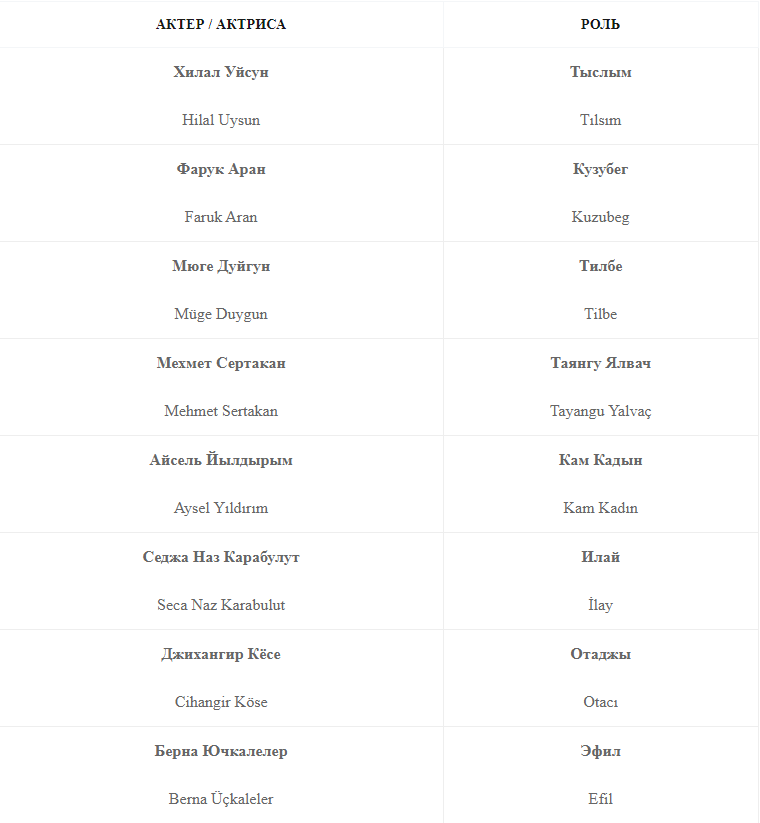
Task: Click the actress name "Берна Ючкалелер"
Action: 221,751
